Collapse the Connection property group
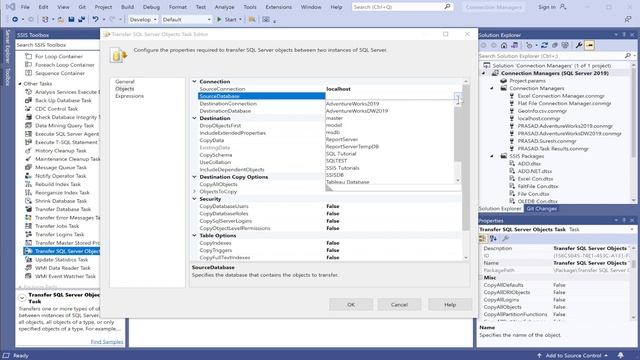 [194, 82]
